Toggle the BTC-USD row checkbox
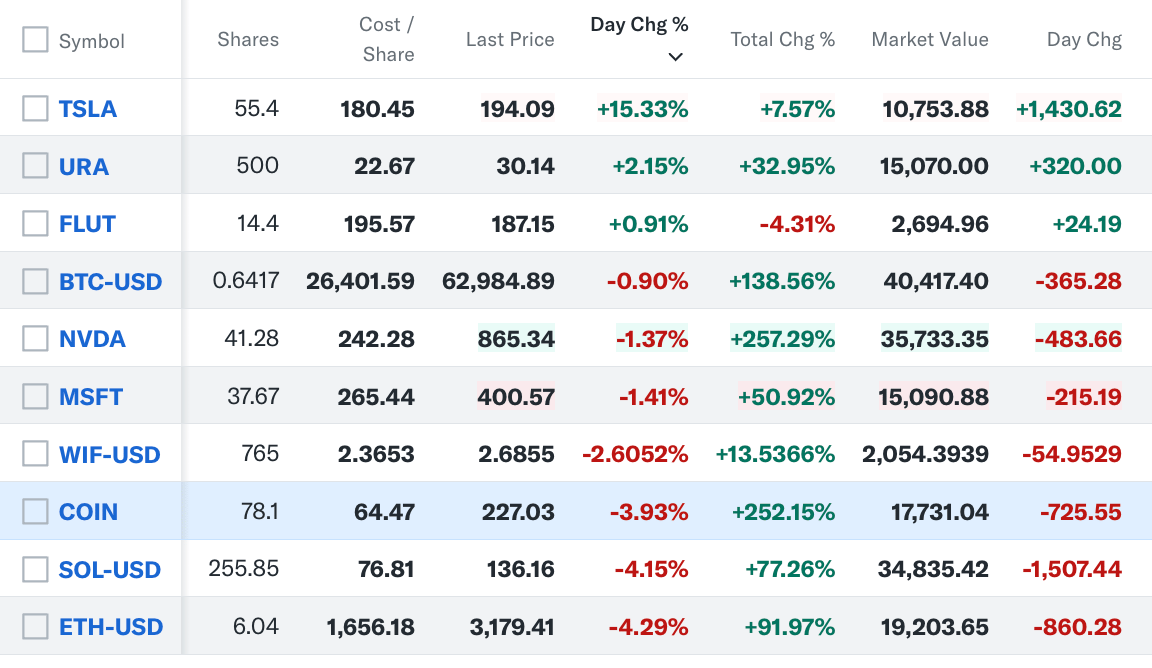 pyautogui.click(x=35, y=282)
